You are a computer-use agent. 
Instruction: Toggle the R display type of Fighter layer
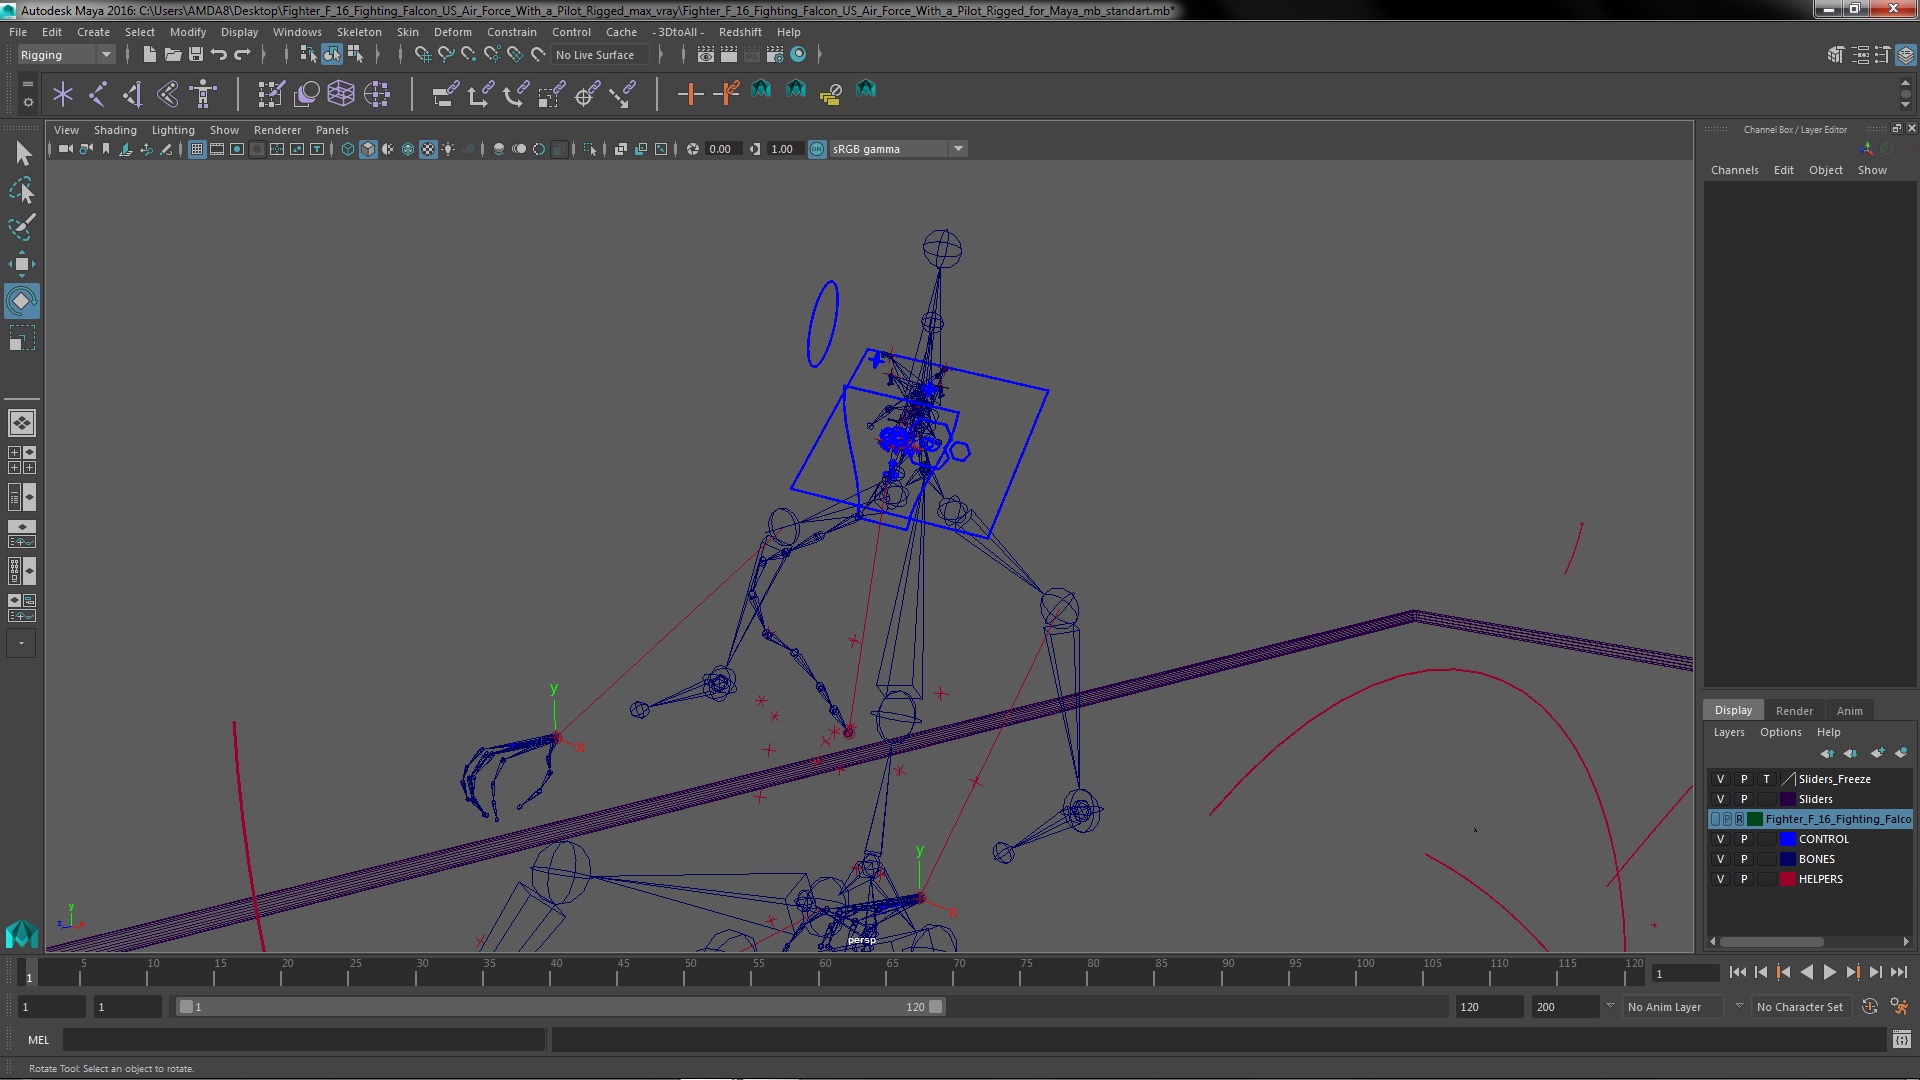coord(1739,819)
